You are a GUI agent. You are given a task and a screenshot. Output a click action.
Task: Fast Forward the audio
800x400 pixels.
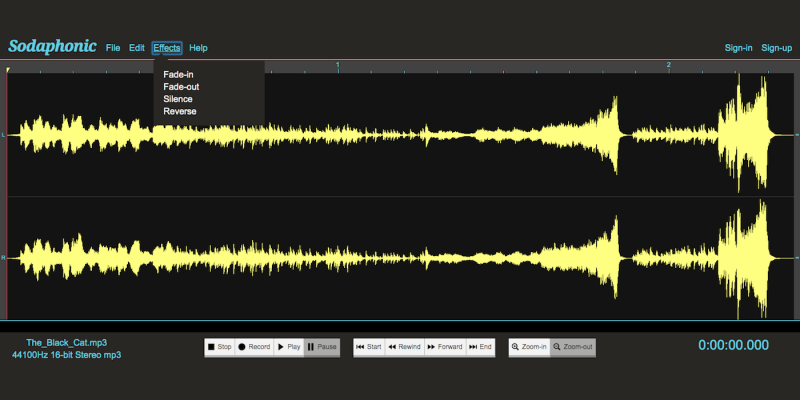click(444, 347)
